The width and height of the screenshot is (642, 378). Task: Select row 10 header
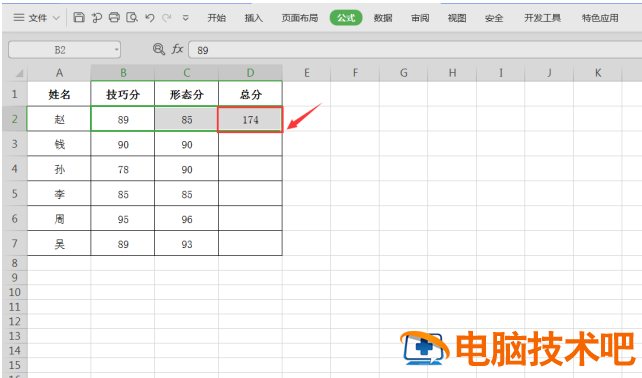[x=14, y=292]
